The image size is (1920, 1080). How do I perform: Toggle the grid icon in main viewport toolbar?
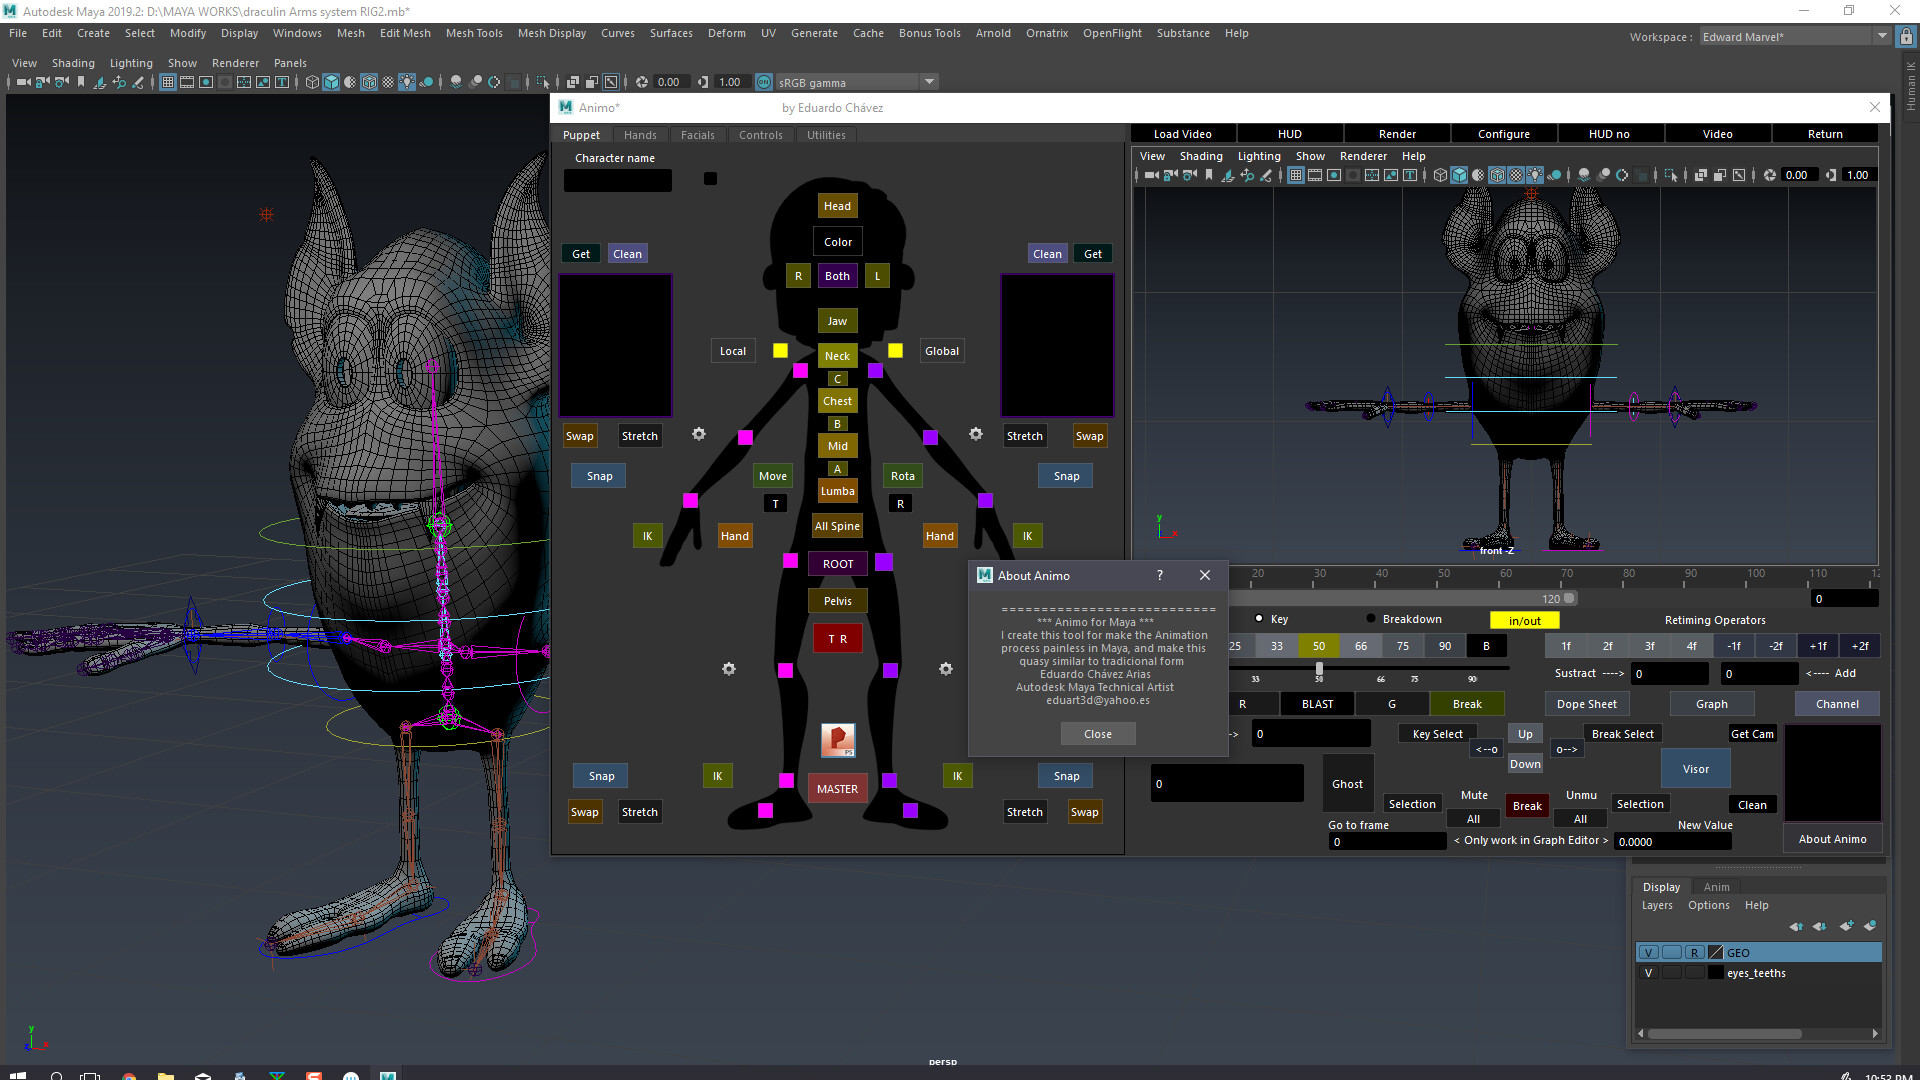tap(168, 82)
